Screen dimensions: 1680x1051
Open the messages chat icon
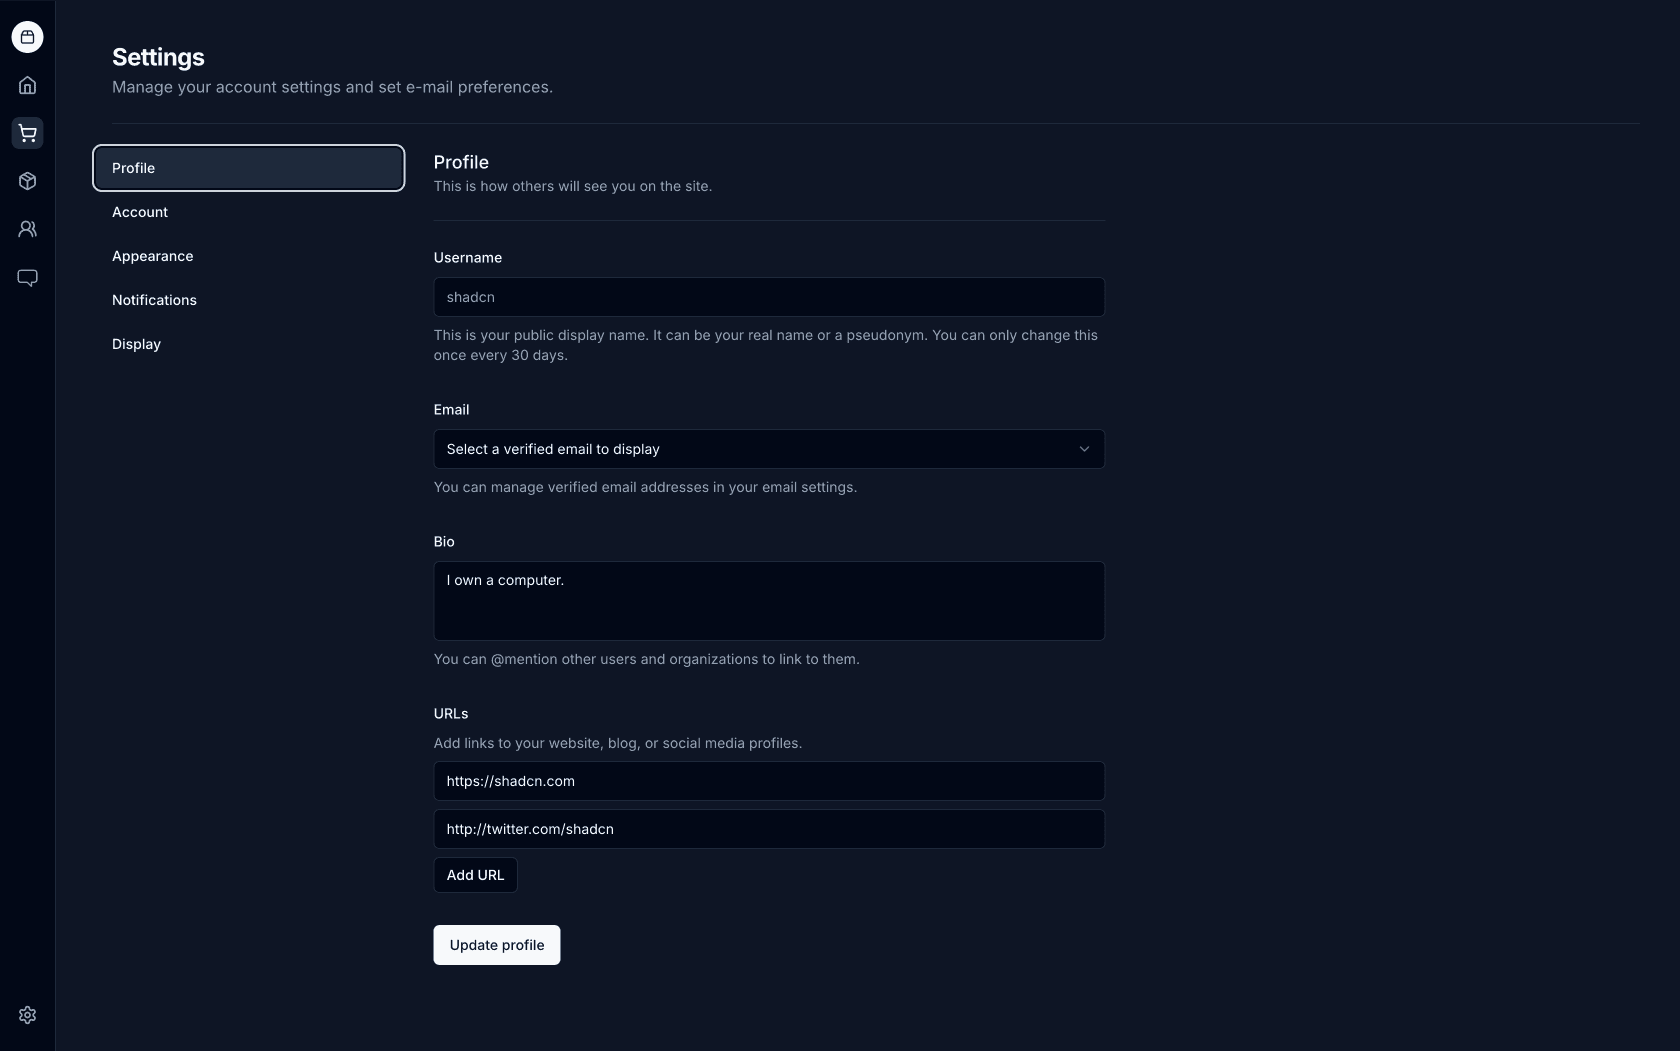point(27,277)
